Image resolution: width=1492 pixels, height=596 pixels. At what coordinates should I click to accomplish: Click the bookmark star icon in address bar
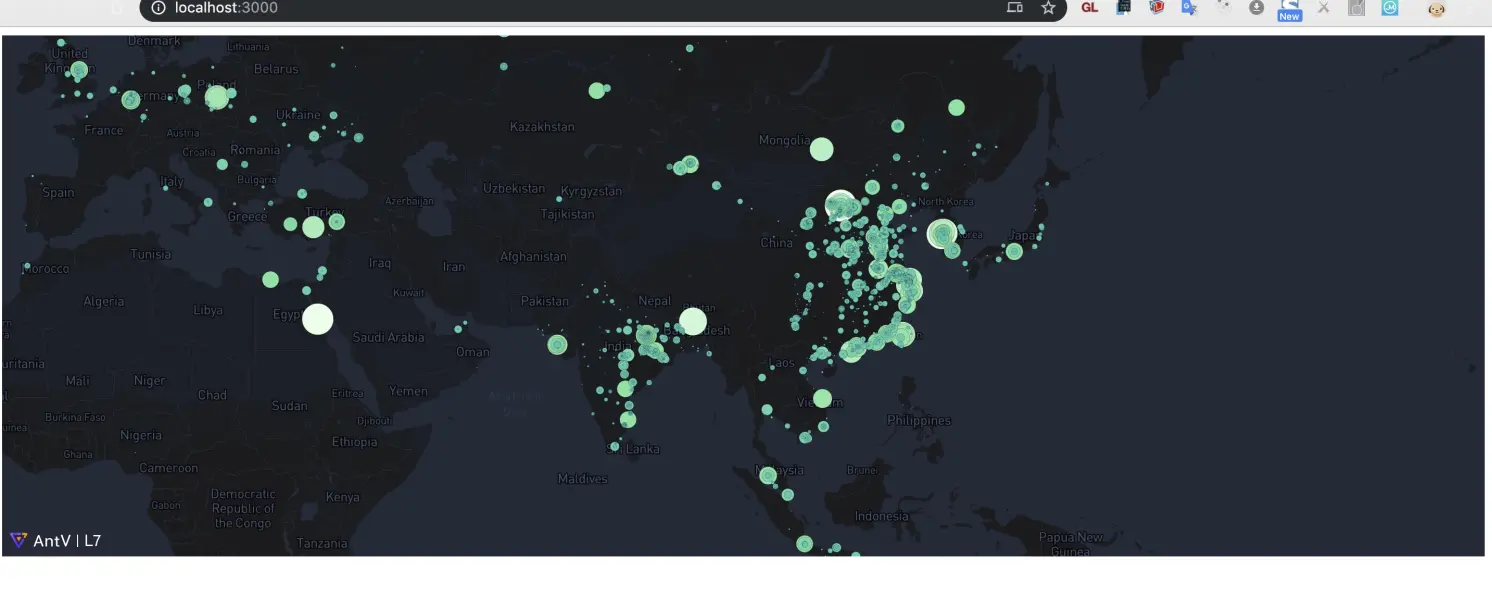pyautogui.click(x=1048, y=8)
